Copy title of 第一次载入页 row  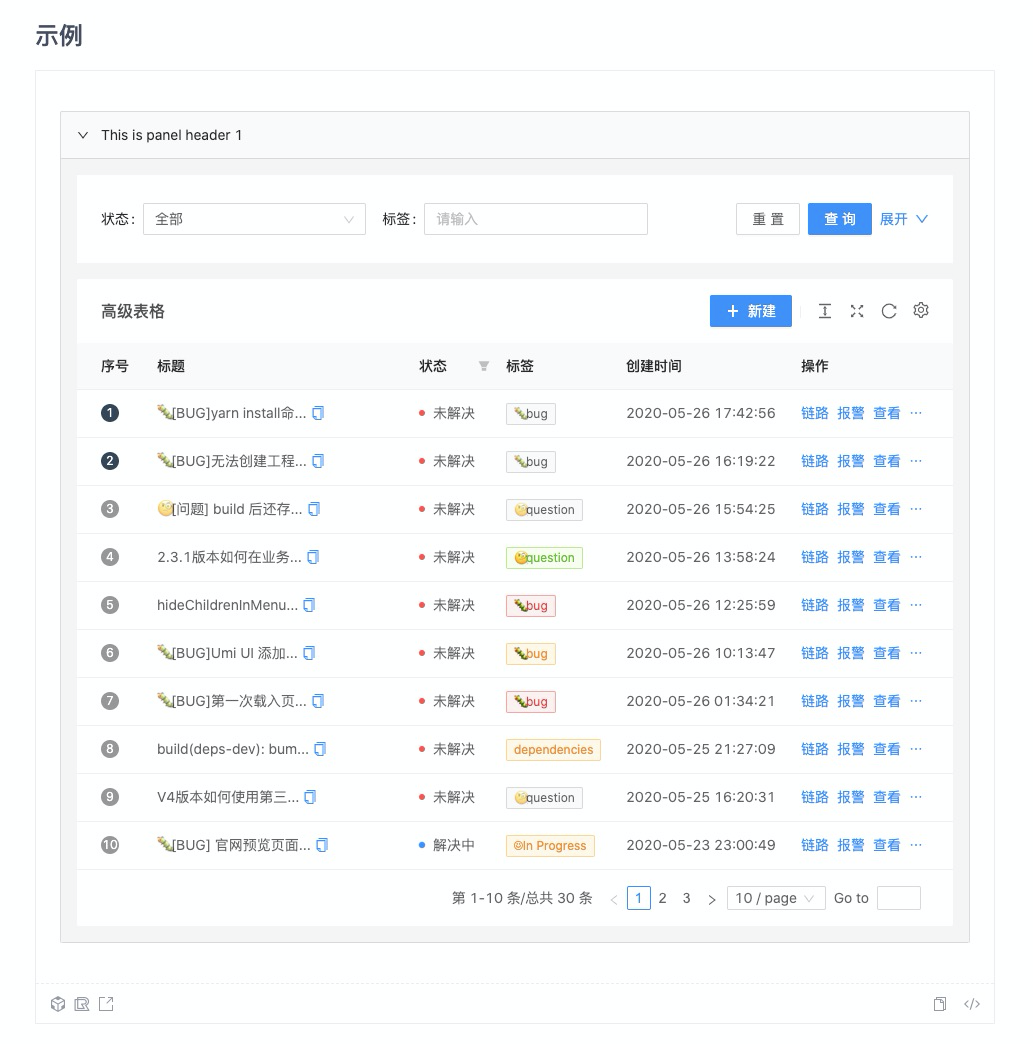pyautogui.click(x=318, y=701)
